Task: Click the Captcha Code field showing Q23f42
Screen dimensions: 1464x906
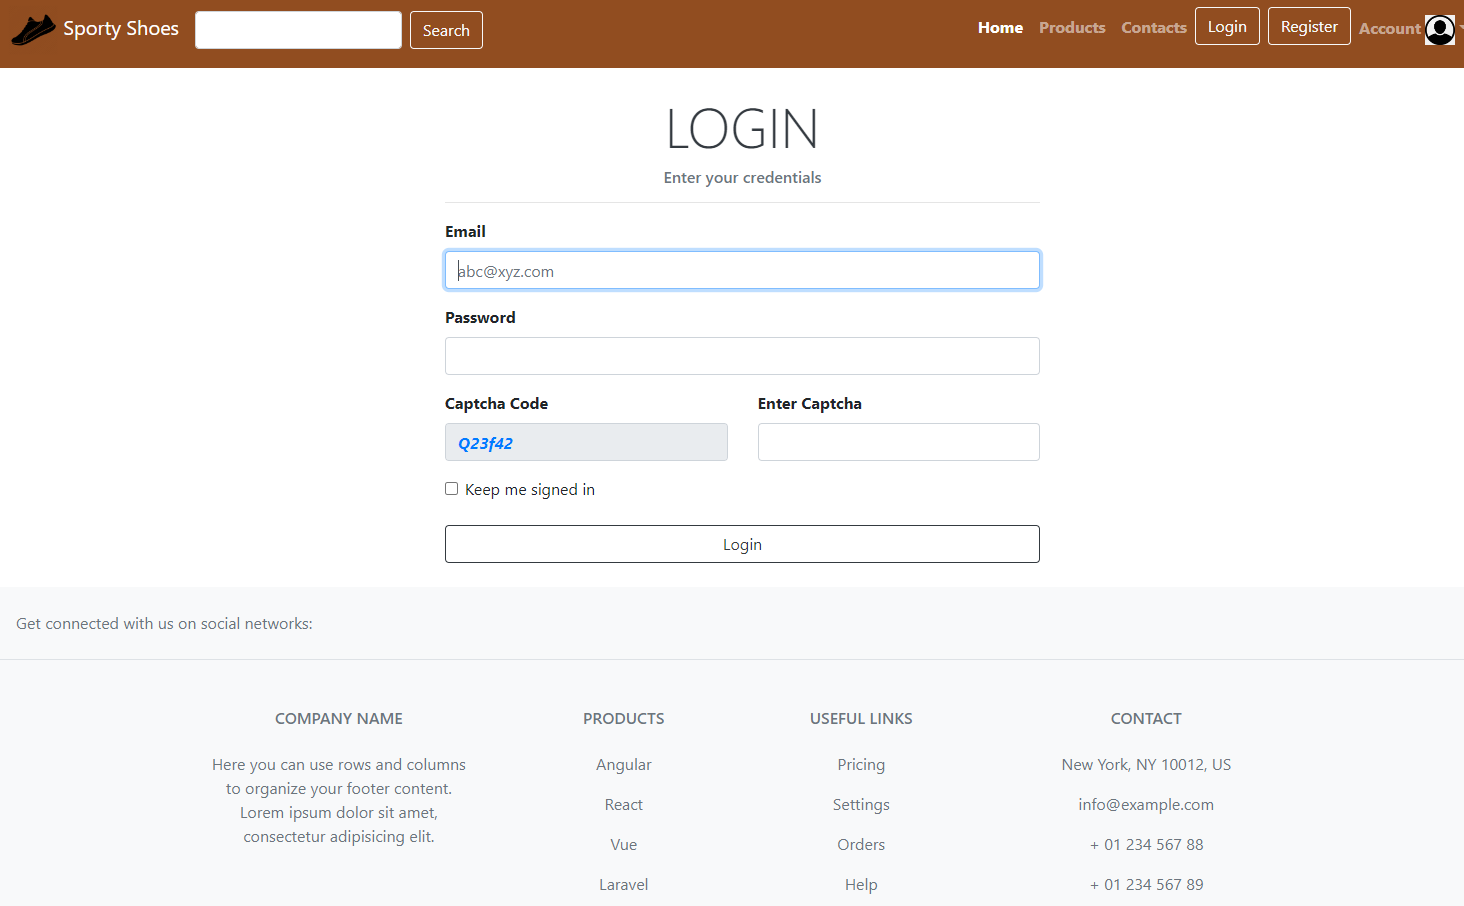Action: (586, 442)
